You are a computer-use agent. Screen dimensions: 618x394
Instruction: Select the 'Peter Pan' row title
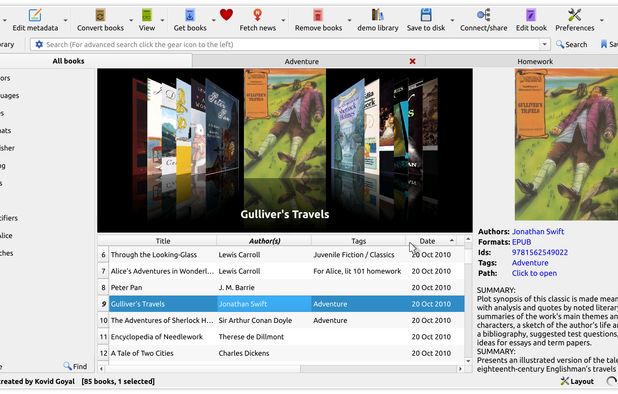coord(126,288)
